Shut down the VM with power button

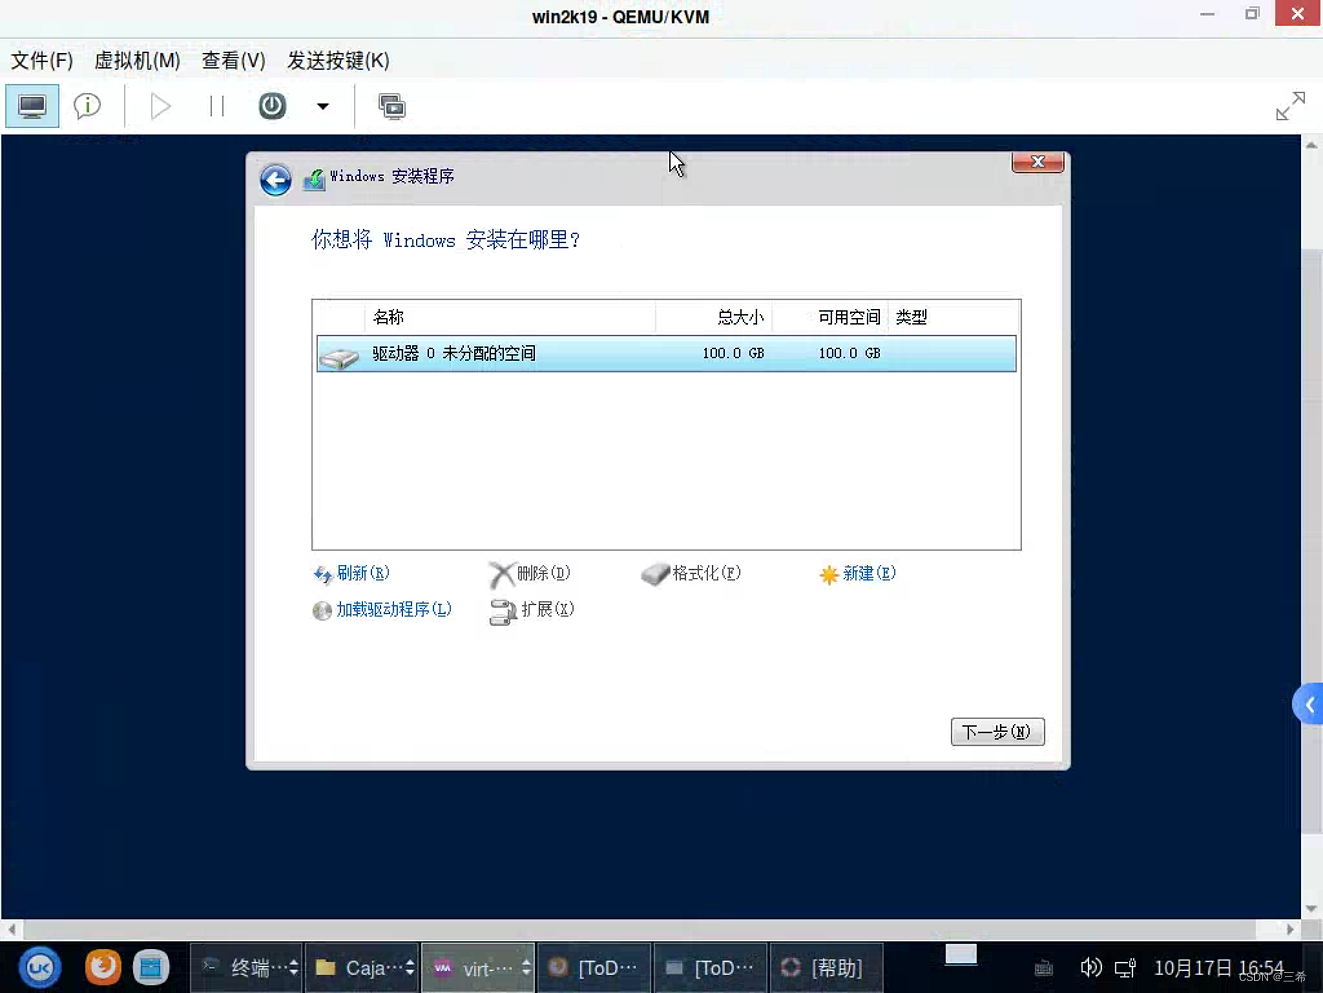[272, 106]
